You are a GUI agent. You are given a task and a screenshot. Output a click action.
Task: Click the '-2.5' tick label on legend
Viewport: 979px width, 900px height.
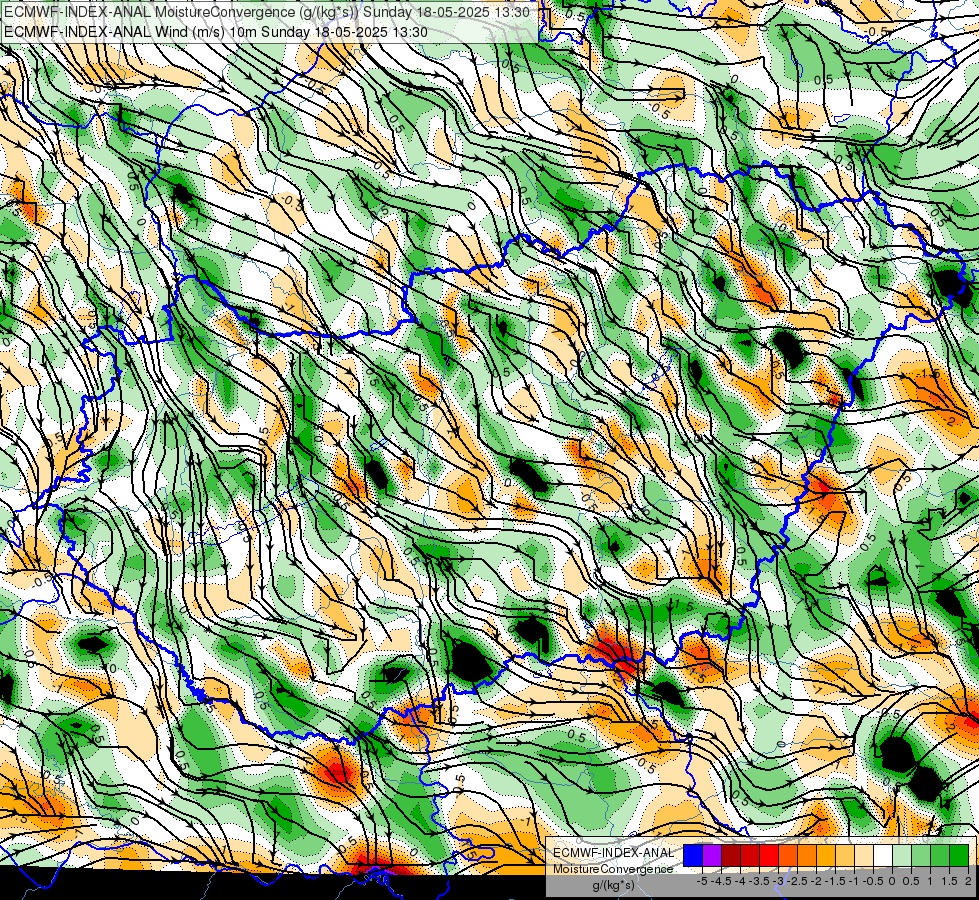(797, 881)
